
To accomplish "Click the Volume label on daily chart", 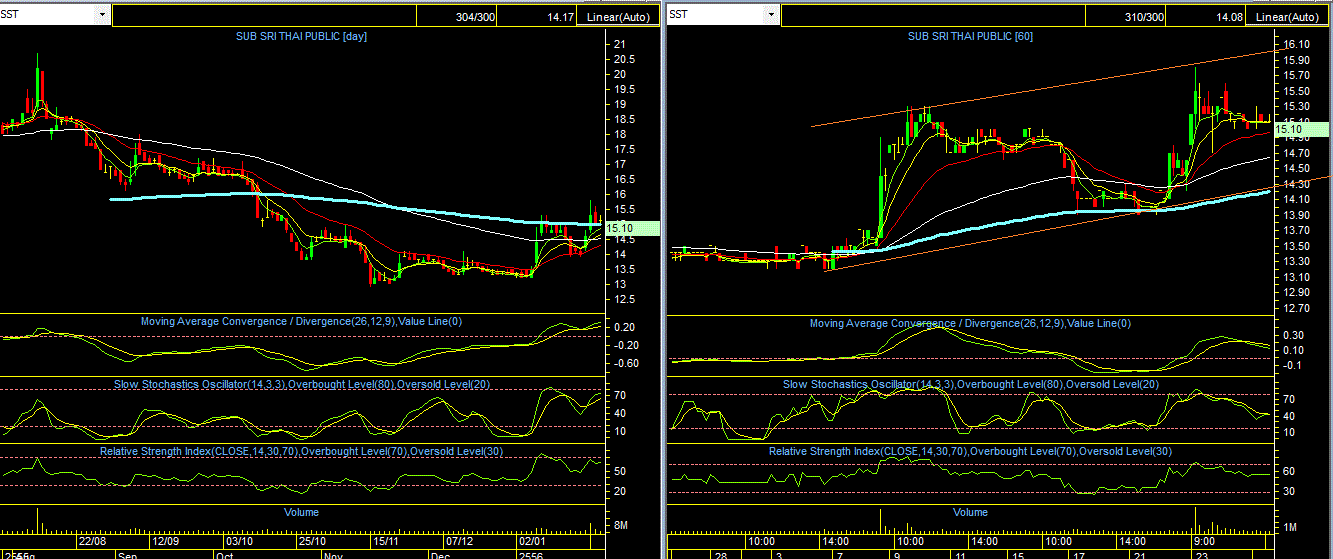I will pos(301,511).
